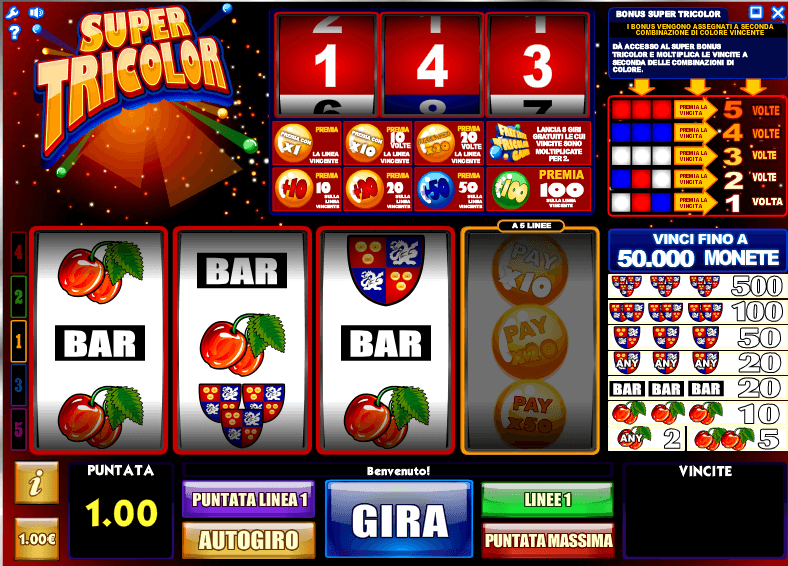Image resolution: width=788 pixels, height=566 pixels.
Task: Select purple payline 5 indicator
Action: point(19,429)
